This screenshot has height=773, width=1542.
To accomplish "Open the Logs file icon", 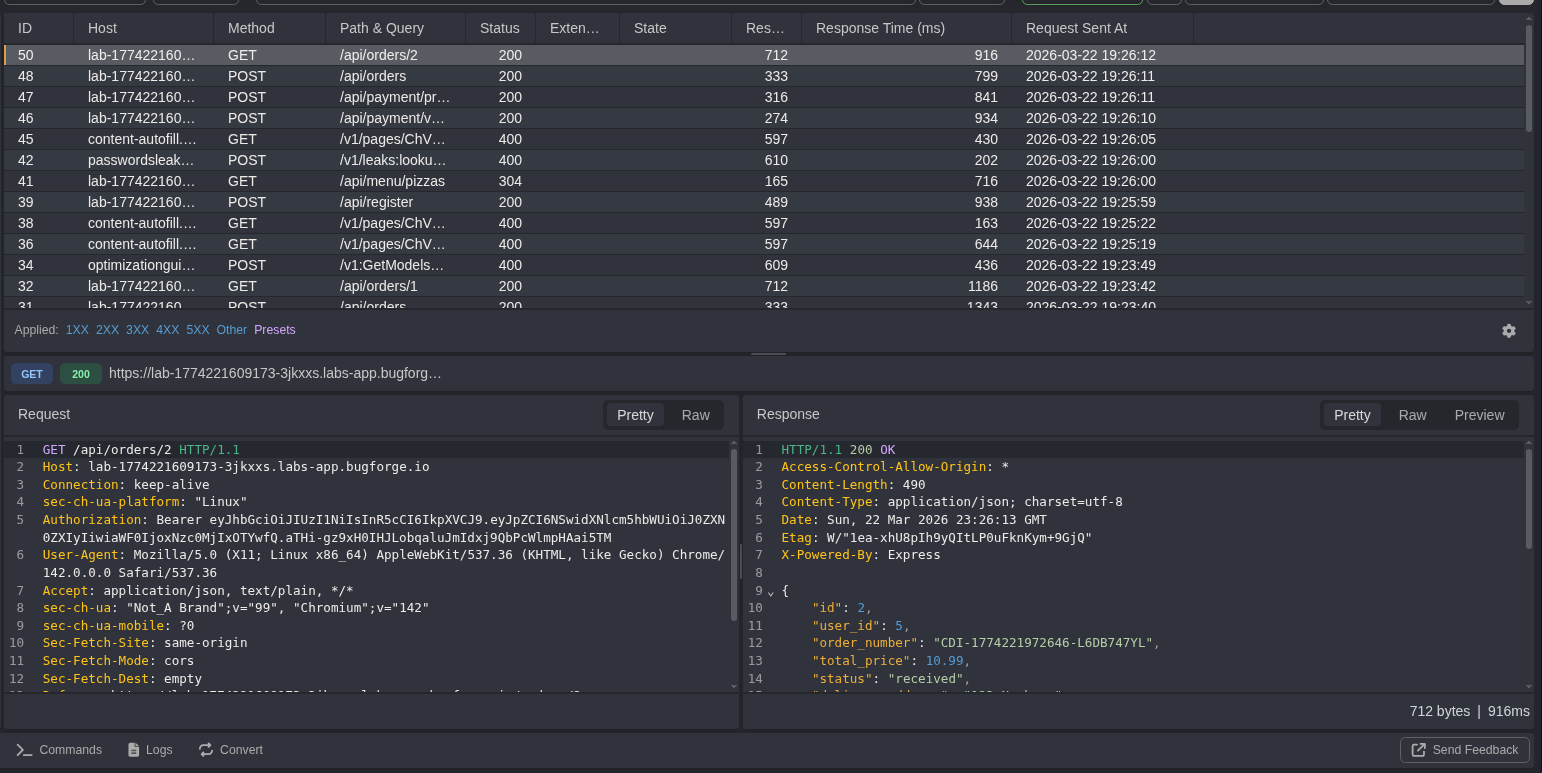I will click(133, 750).
